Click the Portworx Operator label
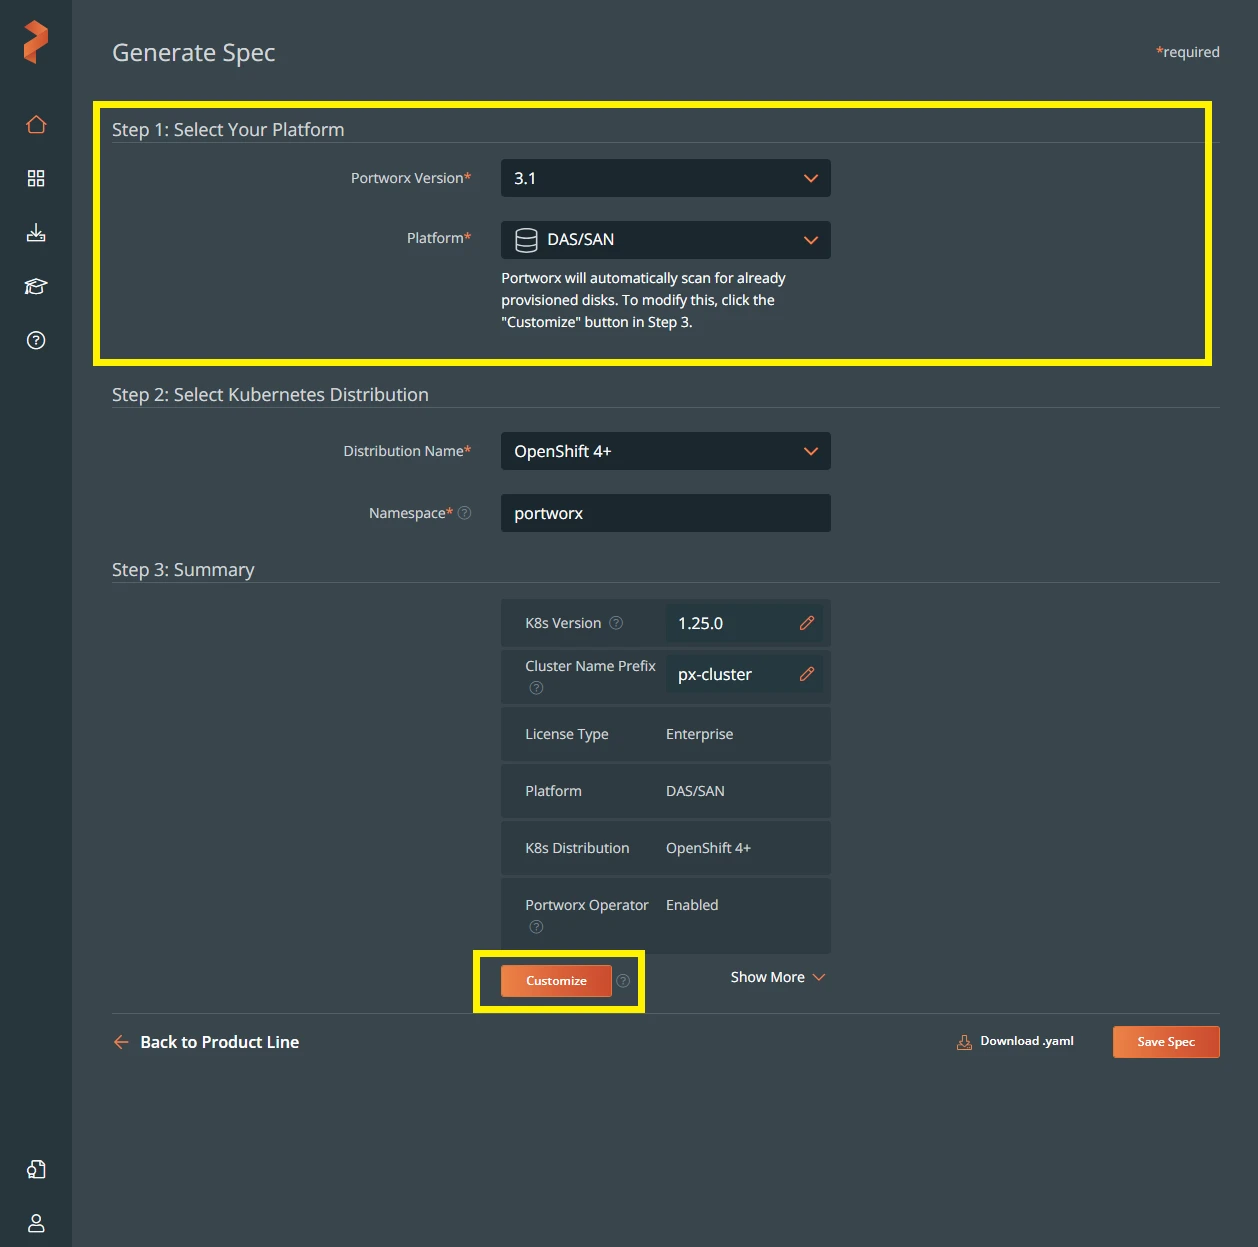The width and height of the screenshot is (1258, 1247). click(x=587, y=905)
